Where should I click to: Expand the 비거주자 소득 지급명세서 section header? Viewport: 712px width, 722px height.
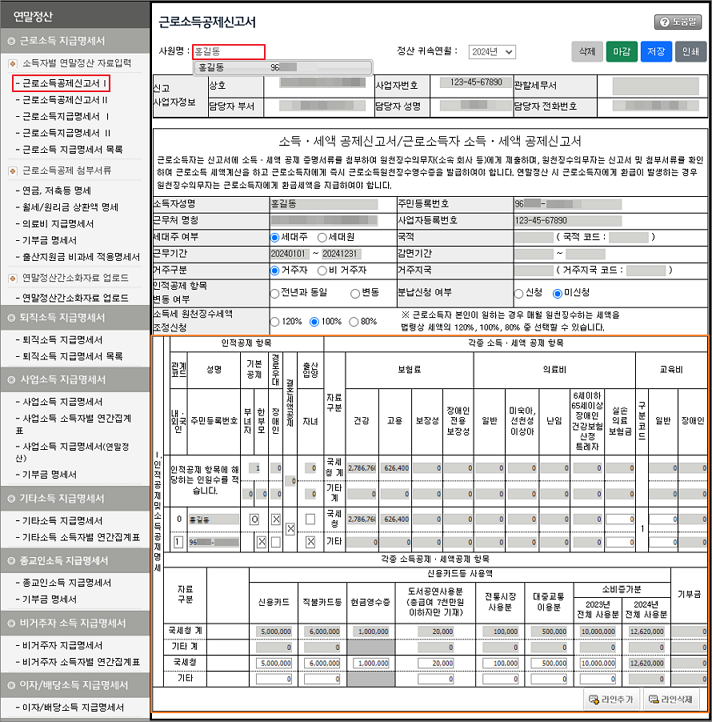pyautogui.click(x=75, y=623)
